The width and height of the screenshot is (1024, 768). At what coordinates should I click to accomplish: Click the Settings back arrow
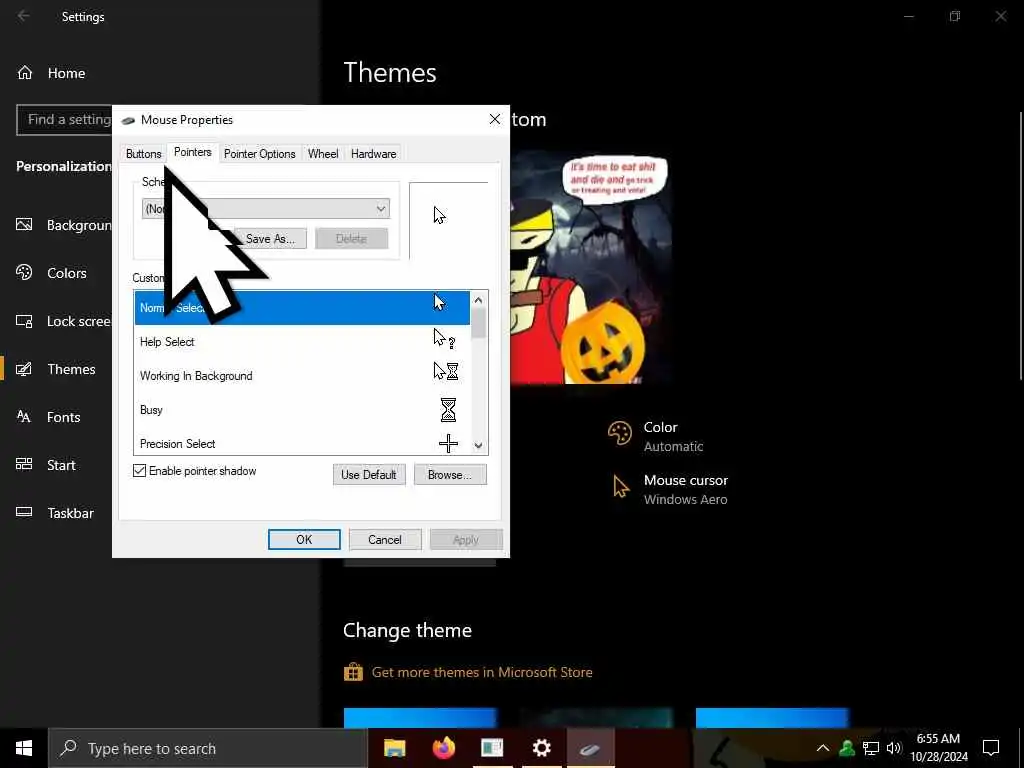24,16
